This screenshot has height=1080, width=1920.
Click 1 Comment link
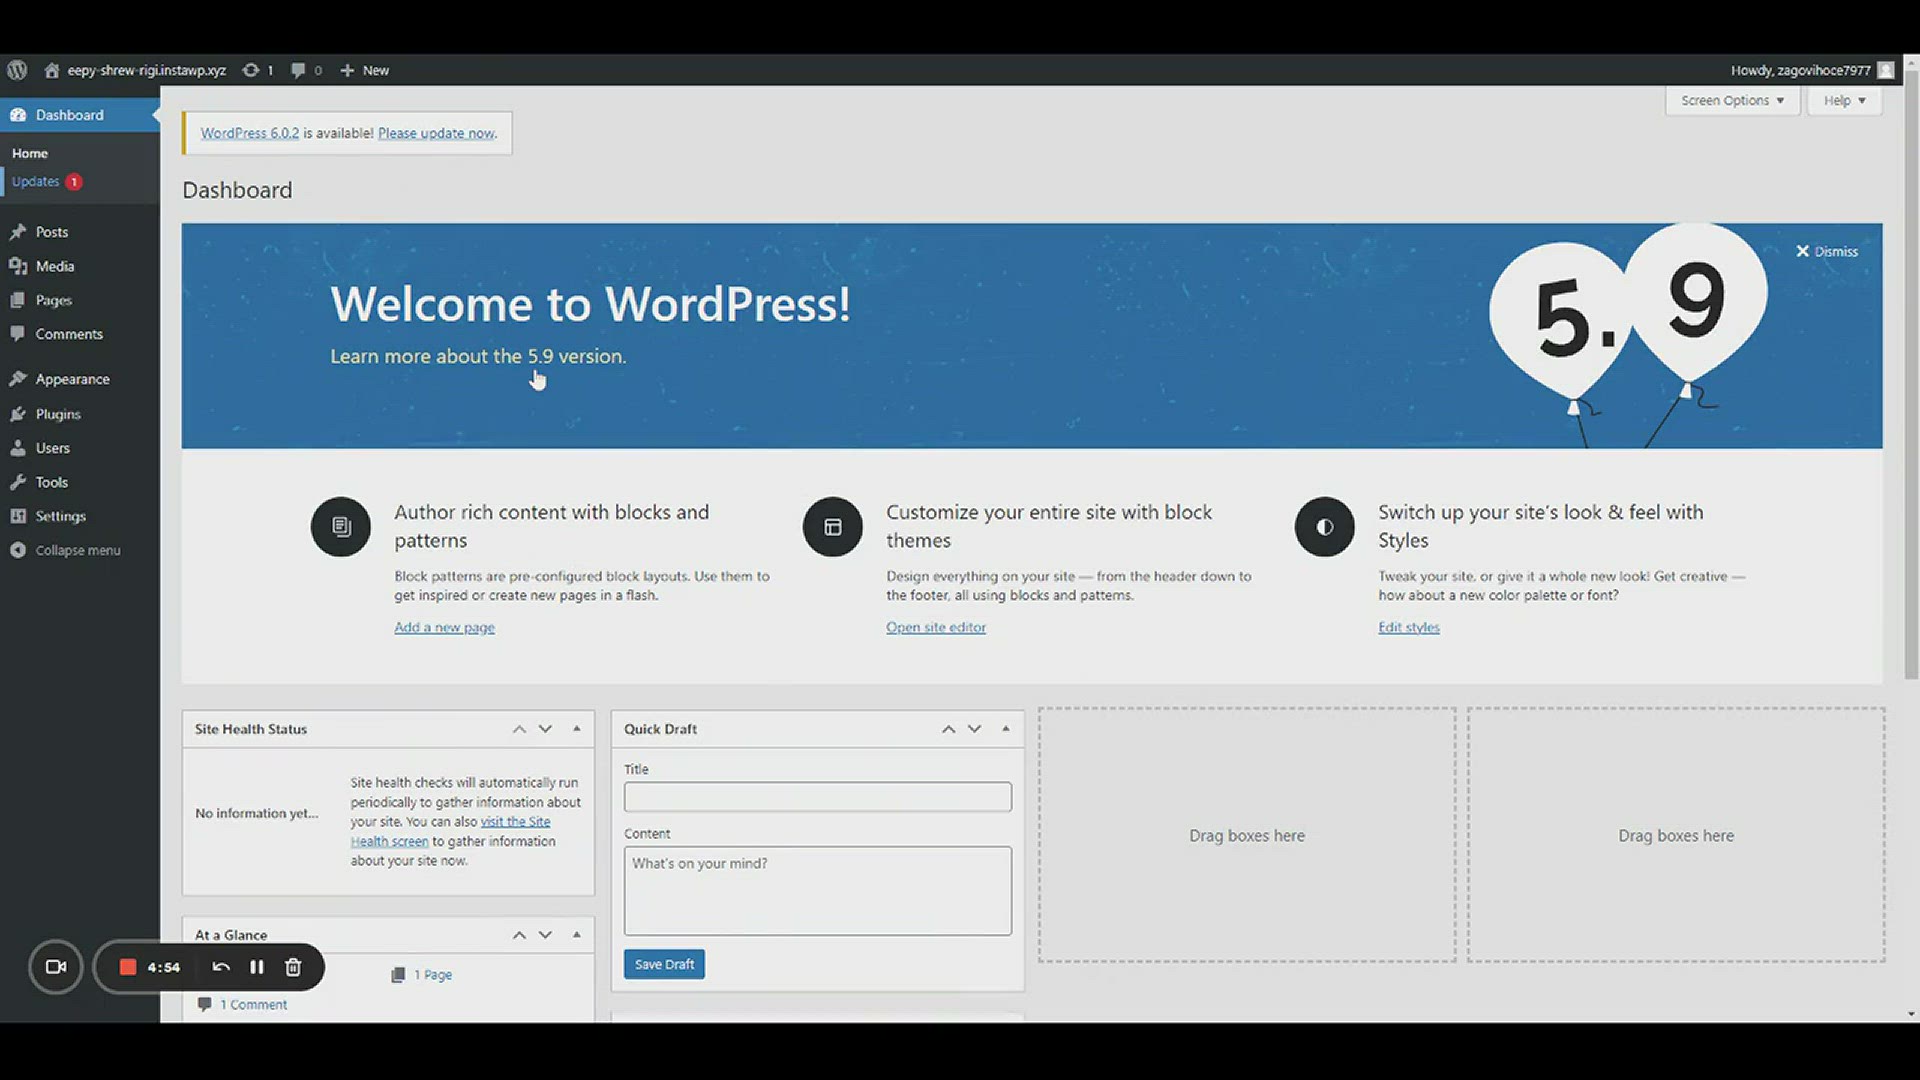[253, 1005]
